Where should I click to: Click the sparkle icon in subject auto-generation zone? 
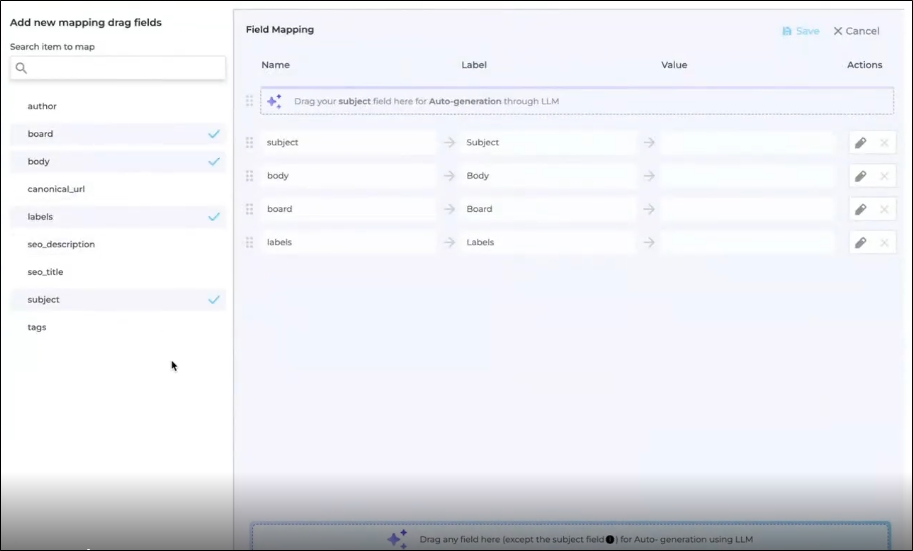coord(274,101)
